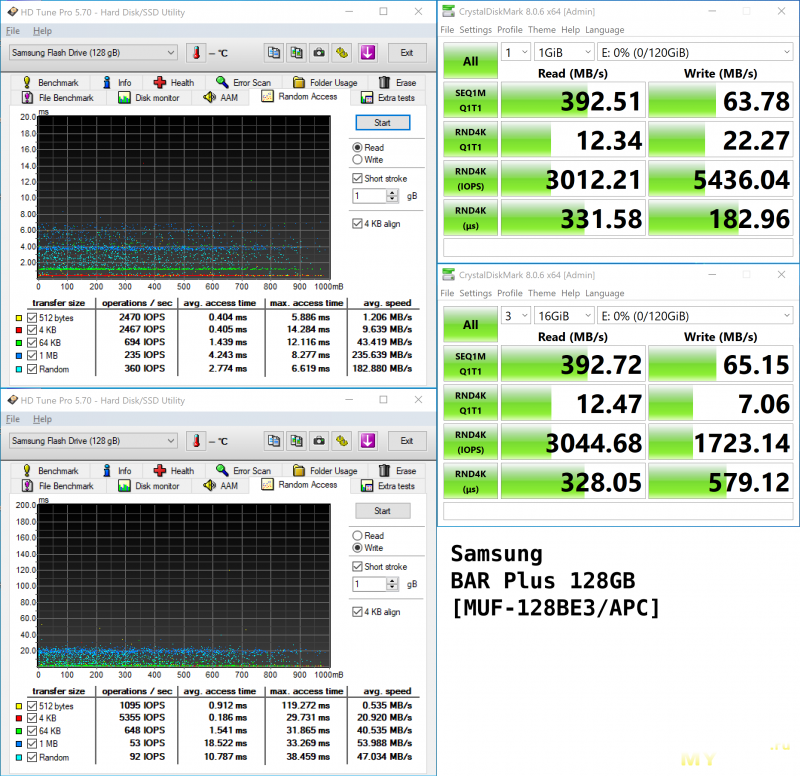The image size is (800, 776).
Task: Toggle Short stroke checkbox in Read-mode HD Tune
Action: 357,179
